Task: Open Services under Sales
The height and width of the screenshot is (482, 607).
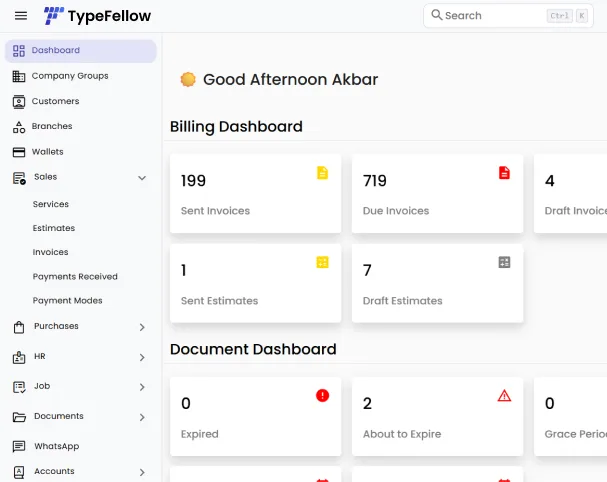Action: pos(51,204)
